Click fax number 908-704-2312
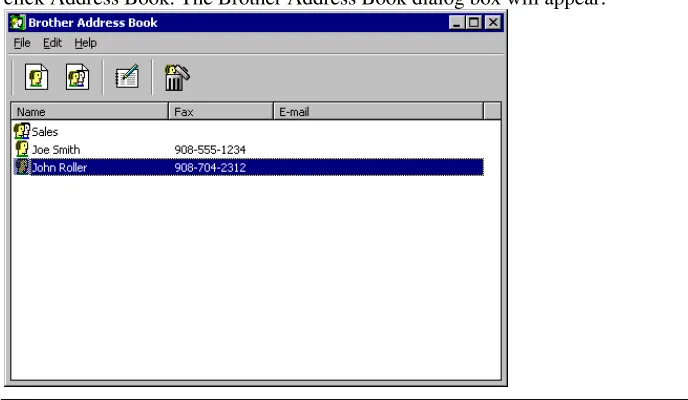The image size is (688, 400). pos(210,168)
